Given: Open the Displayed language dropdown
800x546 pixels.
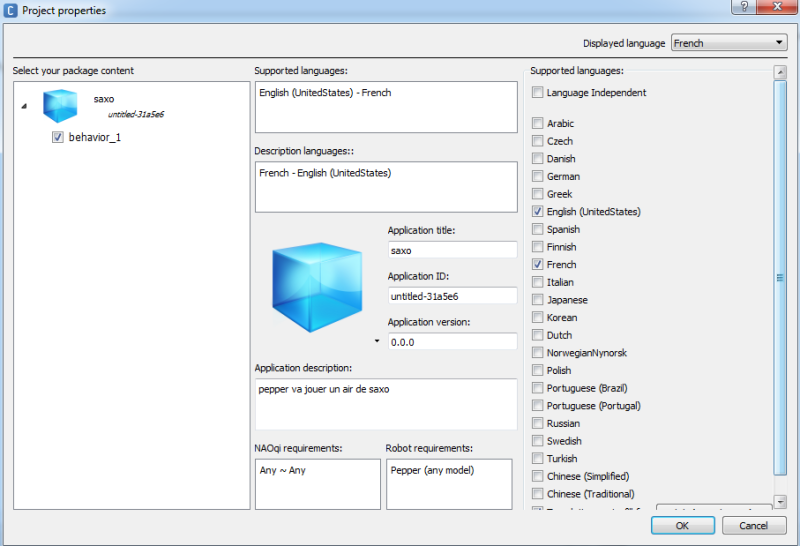Looking at the screenshot, I should pyautogui.click(x=729, y=43).
